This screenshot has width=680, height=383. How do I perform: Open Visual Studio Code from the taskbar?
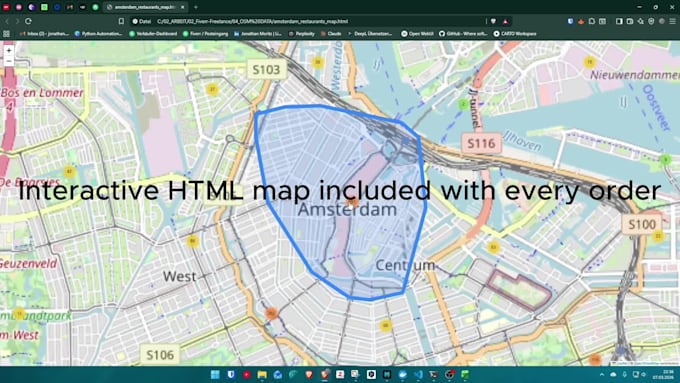pyautogui.click(x=418, y=374)
